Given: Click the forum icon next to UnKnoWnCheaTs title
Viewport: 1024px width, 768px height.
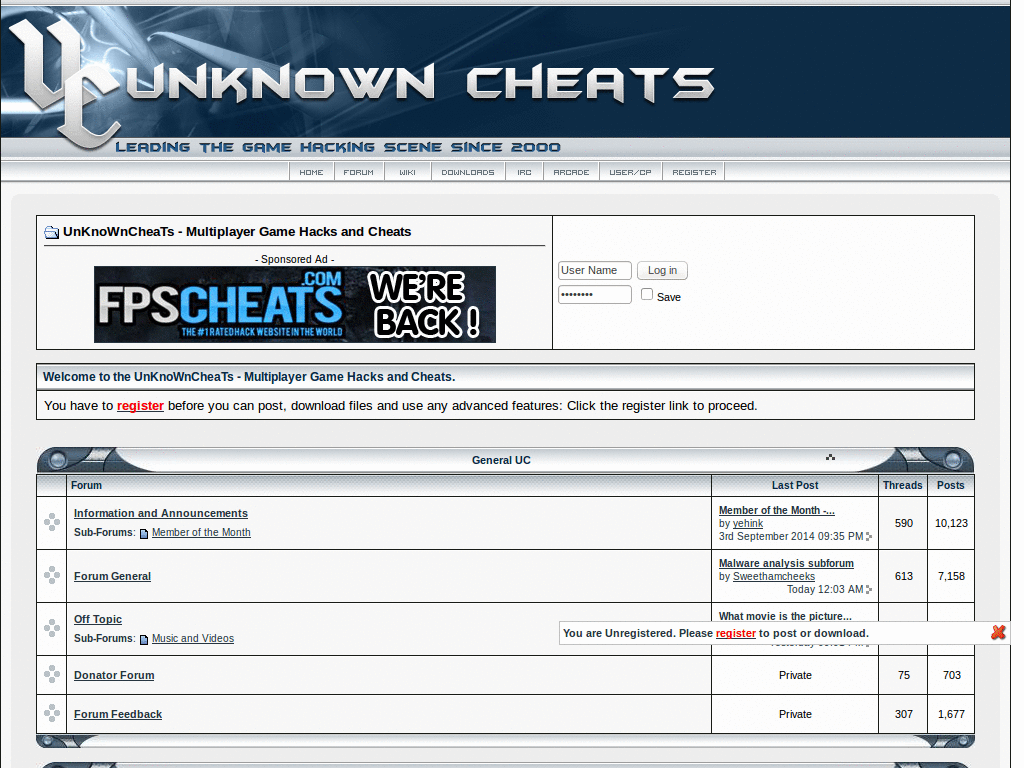Looking at the screenshot, I should click(x=52, y=232).
